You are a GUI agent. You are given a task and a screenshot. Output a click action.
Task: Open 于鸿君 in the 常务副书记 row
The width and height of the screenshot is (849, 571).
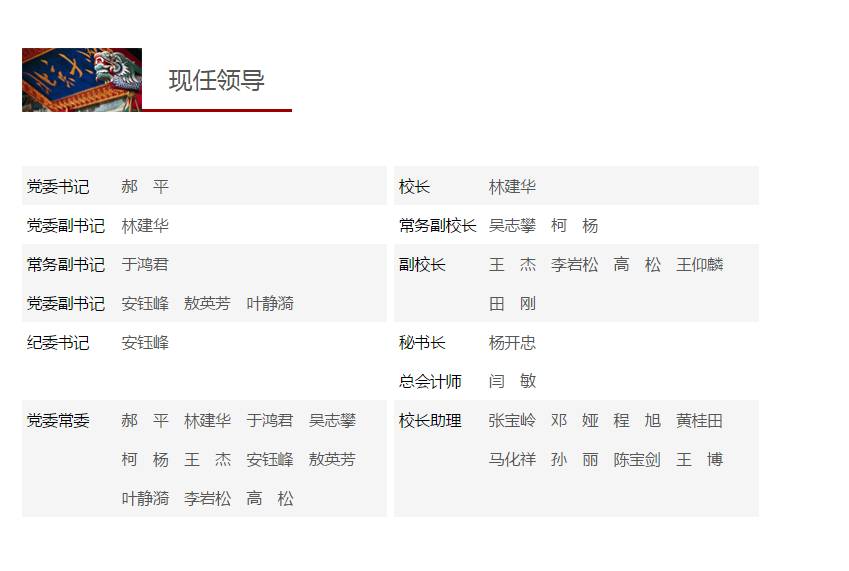coord(145,265)
